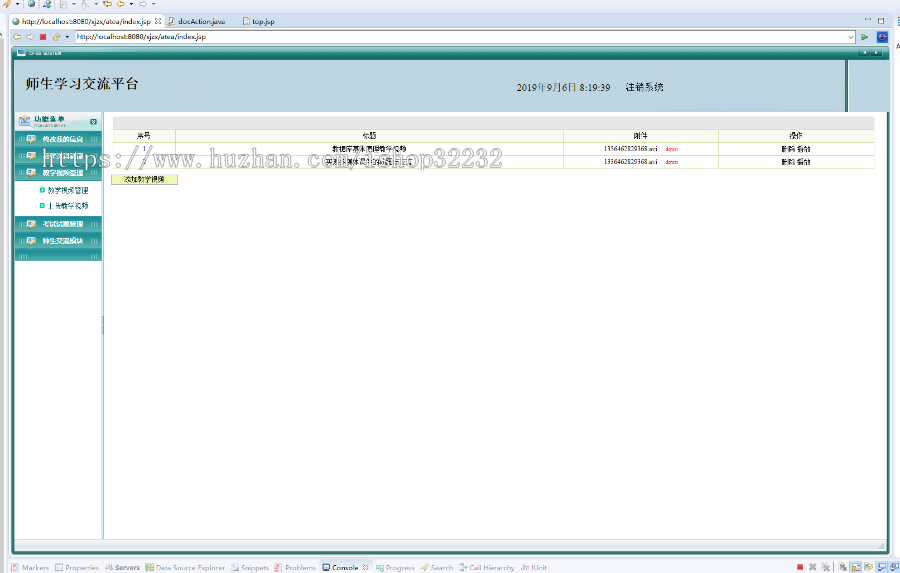Image resolution: width=900 pixels, height=573 pixels.
Task: Open the Call Hierarchy view tab
Action: [x=487, y=567]
